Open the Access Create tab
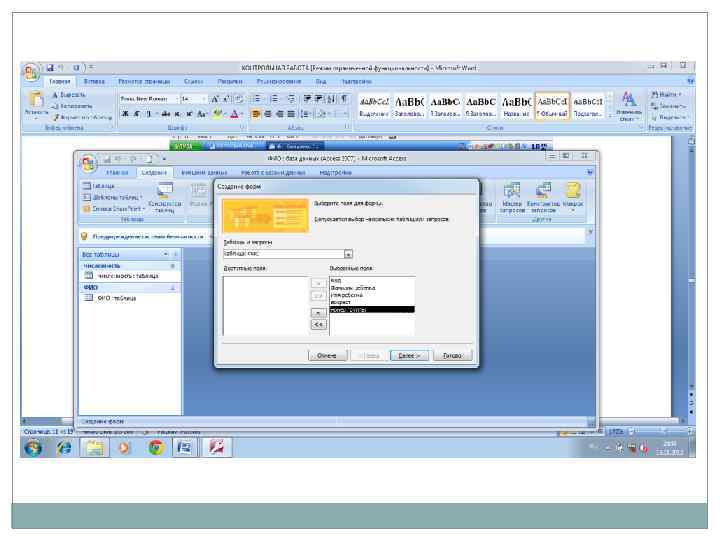Viewport: 720px width, 540px height. (154, 173)
